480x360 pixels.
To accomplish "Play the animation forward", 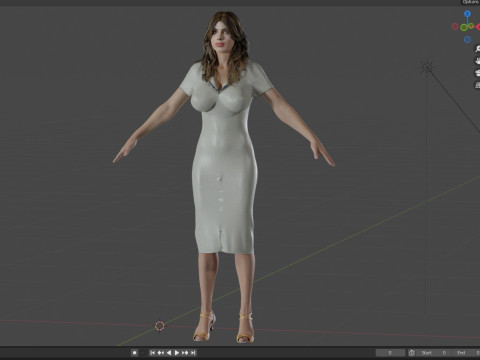I will click(177, 352).
